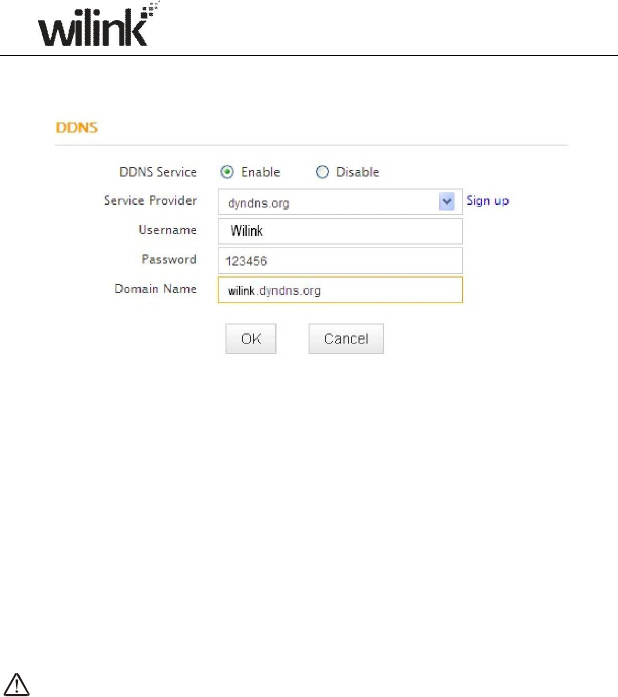Click the Username label text
Viewport: 618px width, 697px height.
coord(168,230)
